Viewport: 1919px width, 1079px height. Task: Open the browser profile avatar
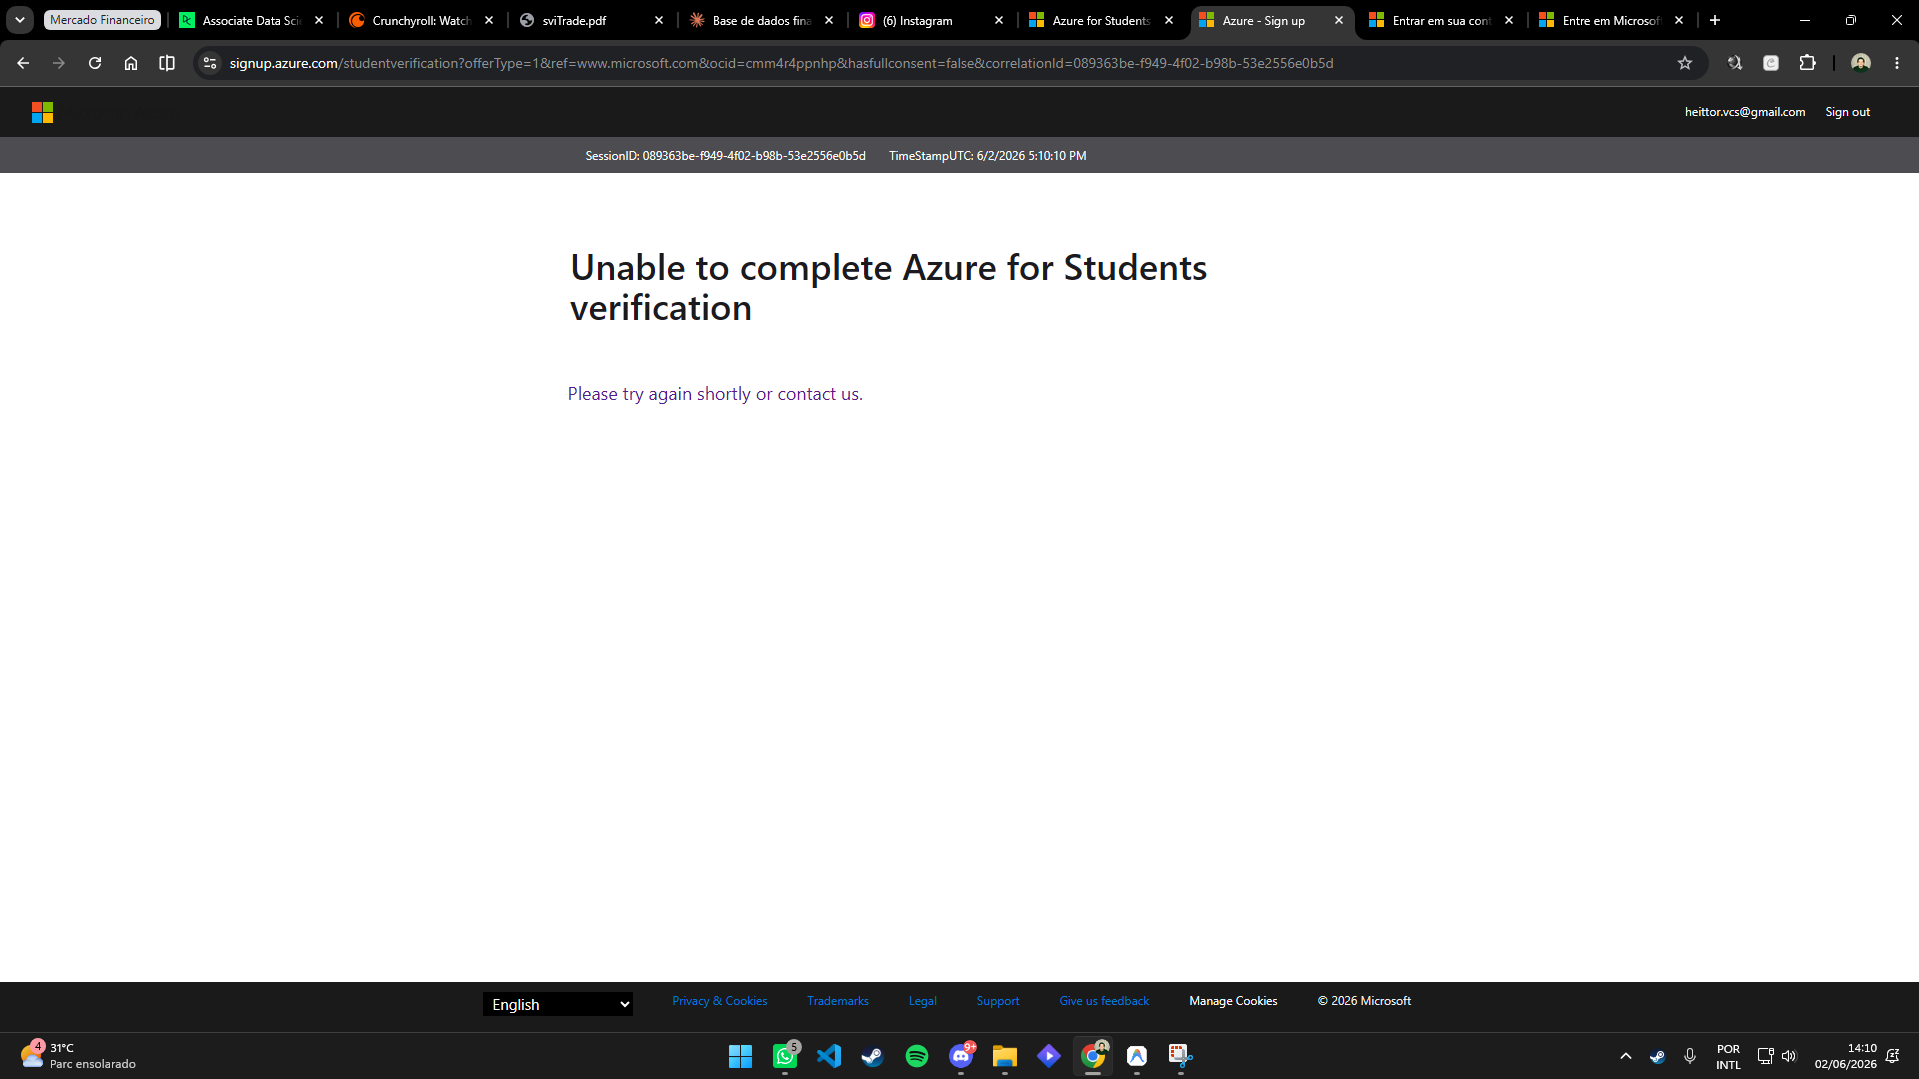(x=1861, y=63)
